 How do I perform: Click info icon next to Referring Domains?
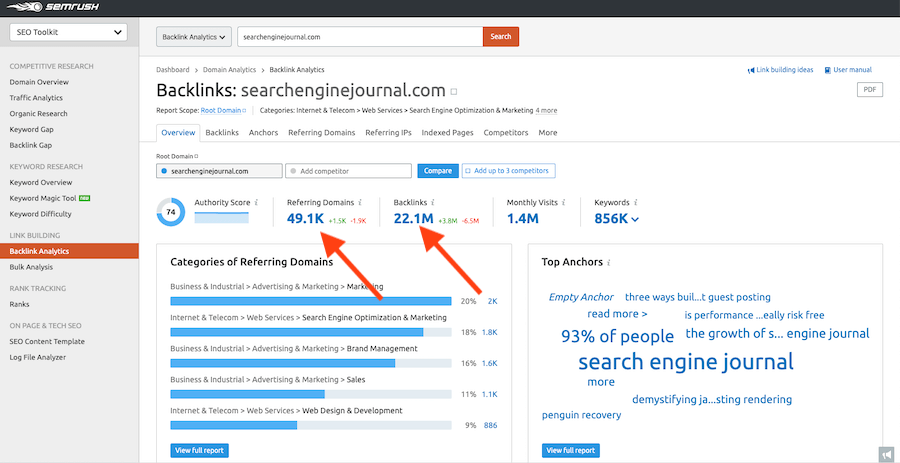(x=360, y=203)
